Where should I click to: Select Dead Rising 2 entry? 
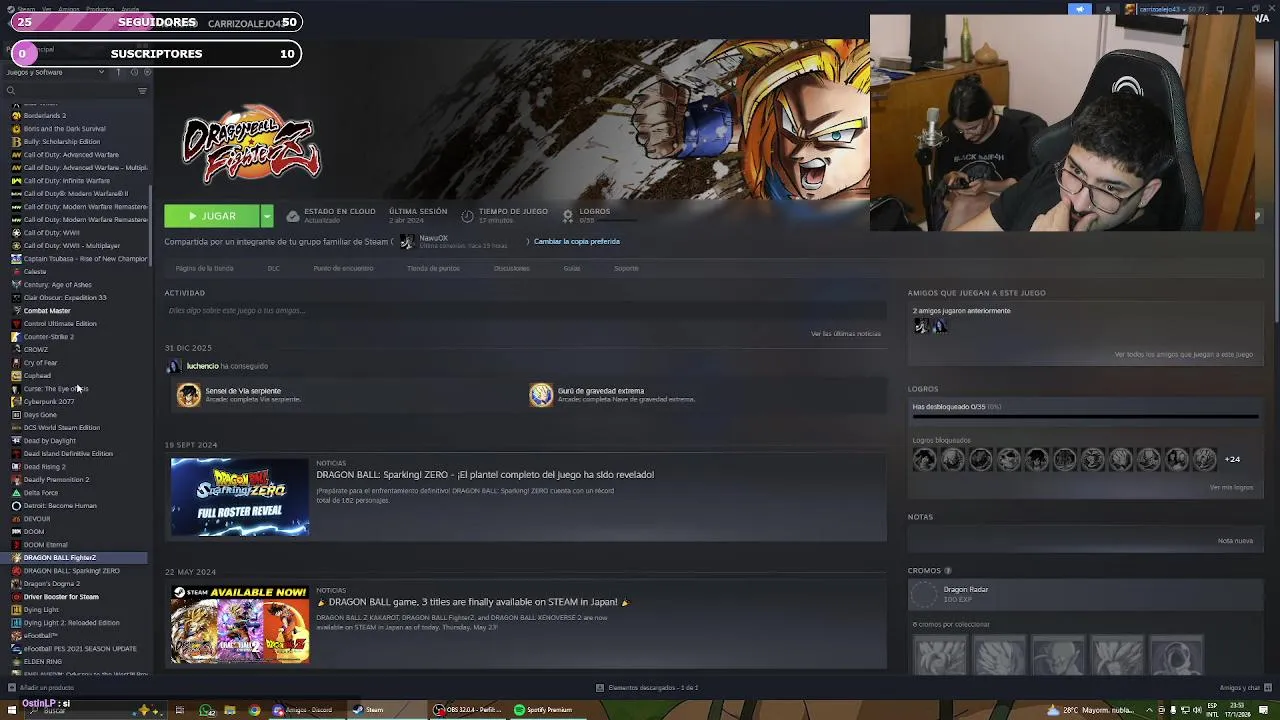coord(44,467)
